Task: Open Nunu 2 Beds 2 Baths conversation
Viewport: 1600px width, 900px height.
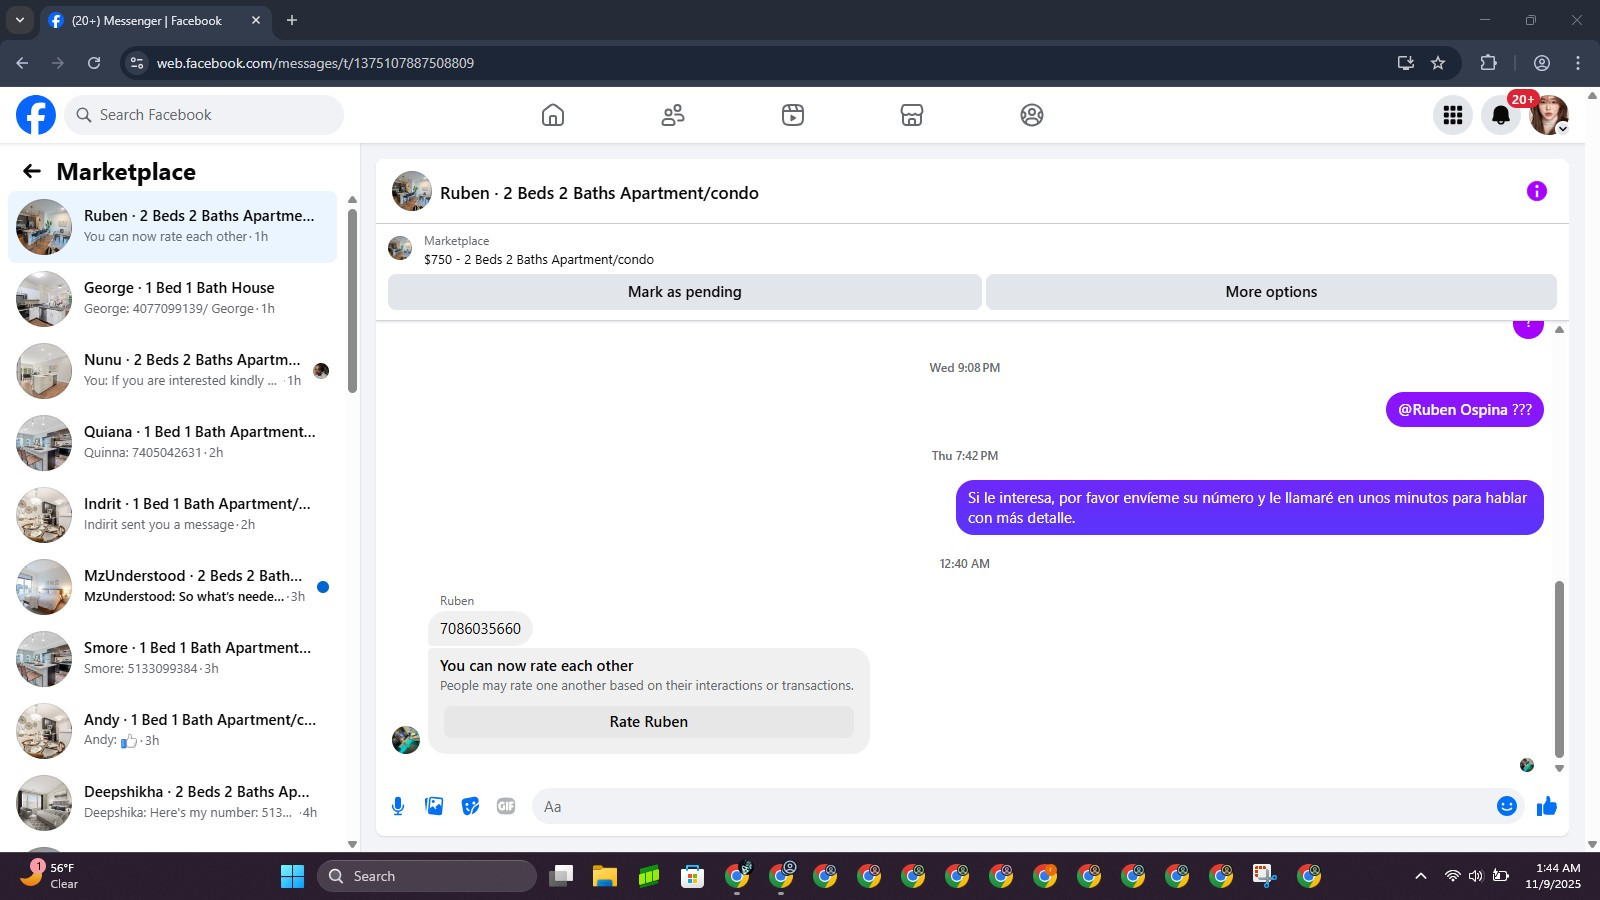Action: (172, 371)
